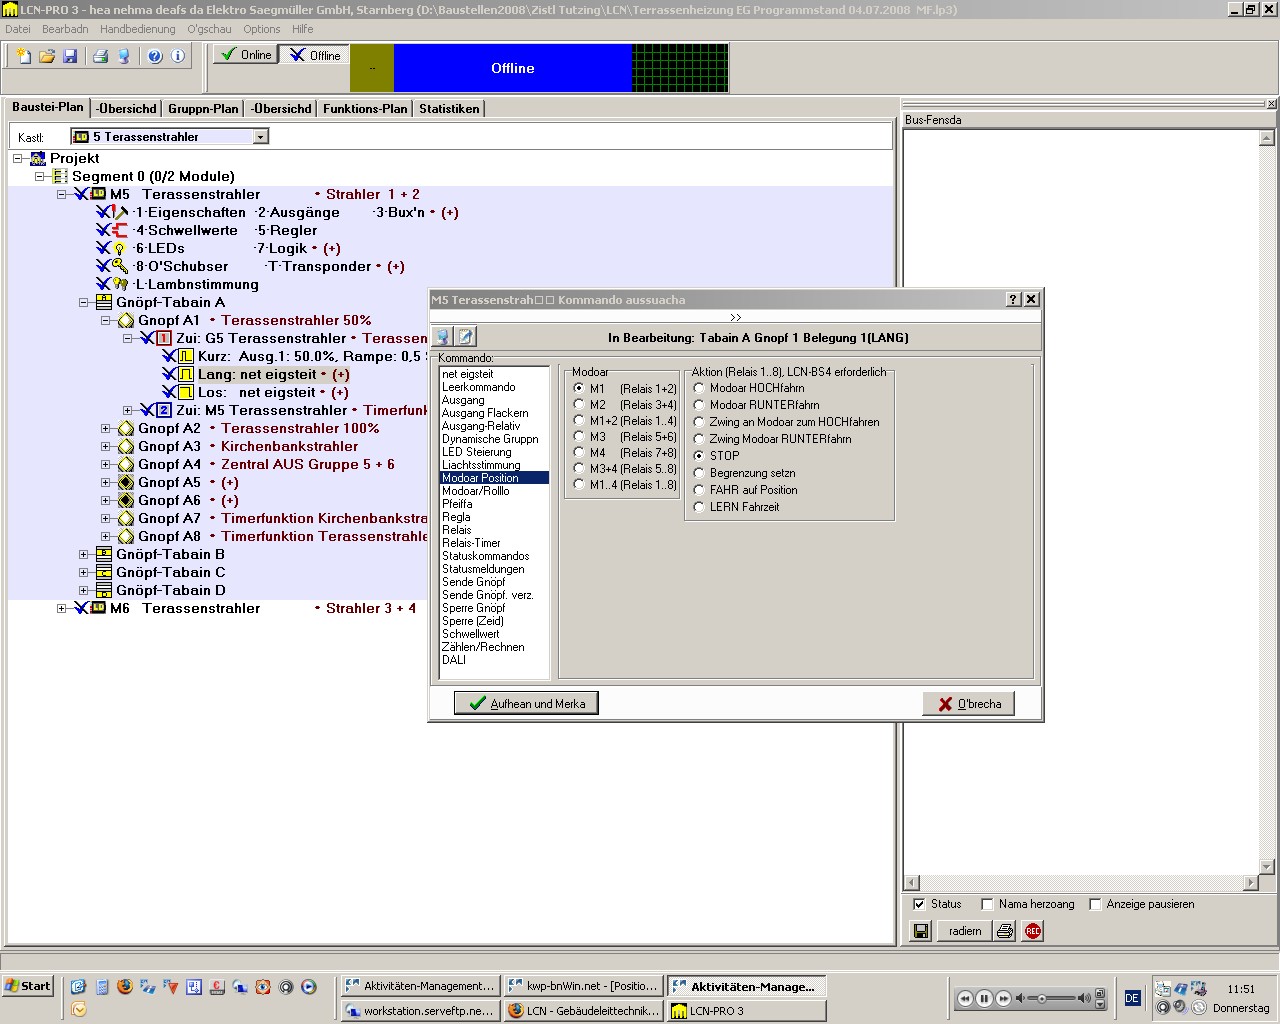
Task: Enable the Anzeige pausieren checkbox
Action: [1095, 904]
